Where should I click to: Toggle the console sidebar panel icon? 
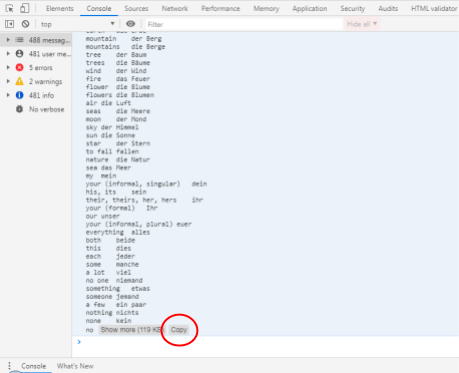click(9, 24)
